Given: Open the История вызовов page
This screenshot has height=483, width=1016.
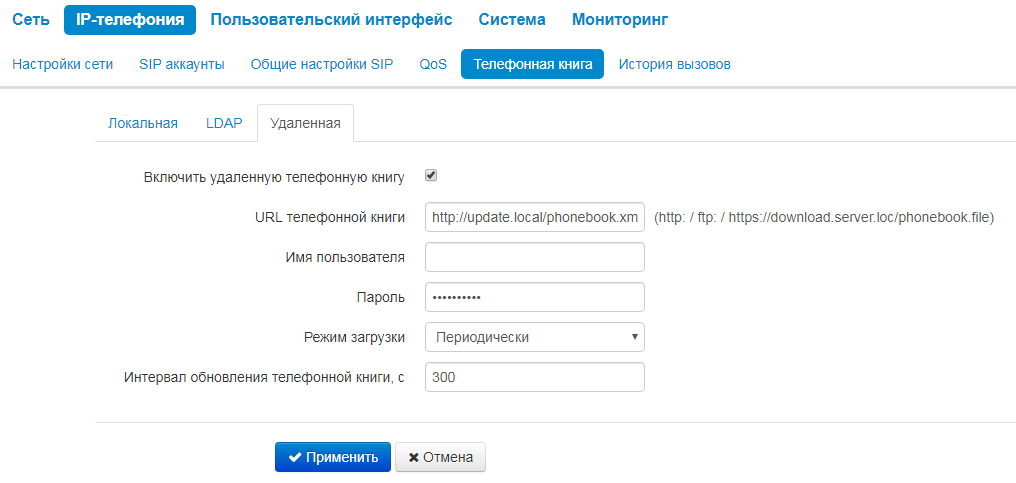Looking at the screenshot, I should pos(674,64).
